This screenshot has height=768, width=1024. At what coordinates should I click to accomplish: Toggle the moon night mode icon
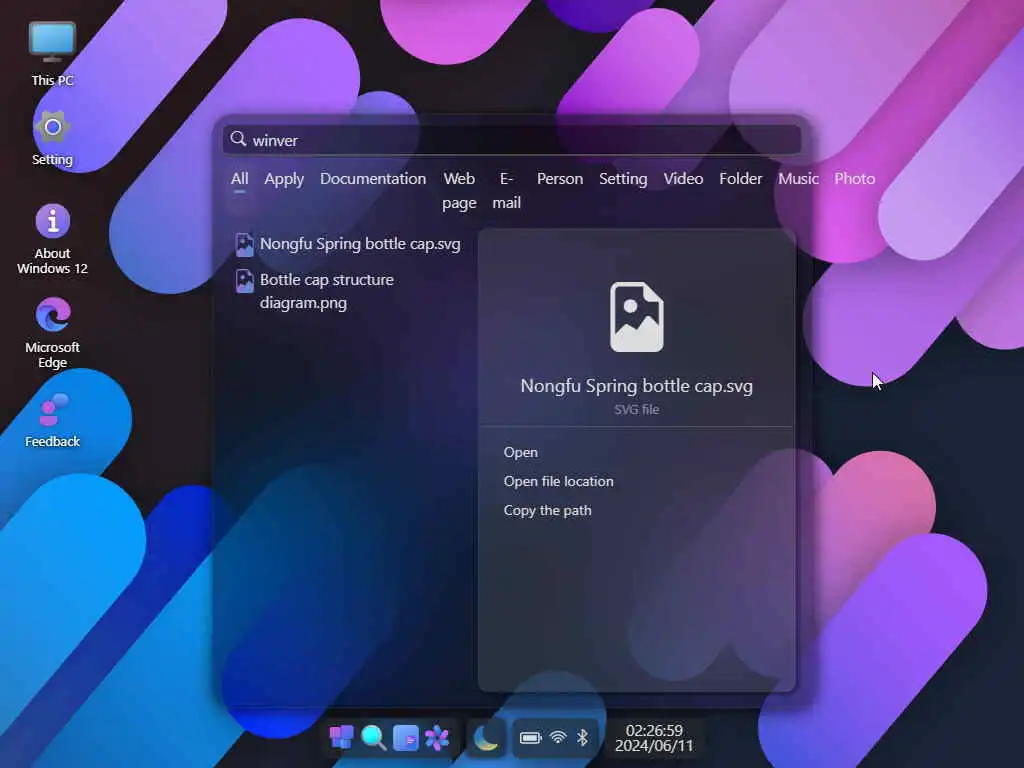pos(485,738)
